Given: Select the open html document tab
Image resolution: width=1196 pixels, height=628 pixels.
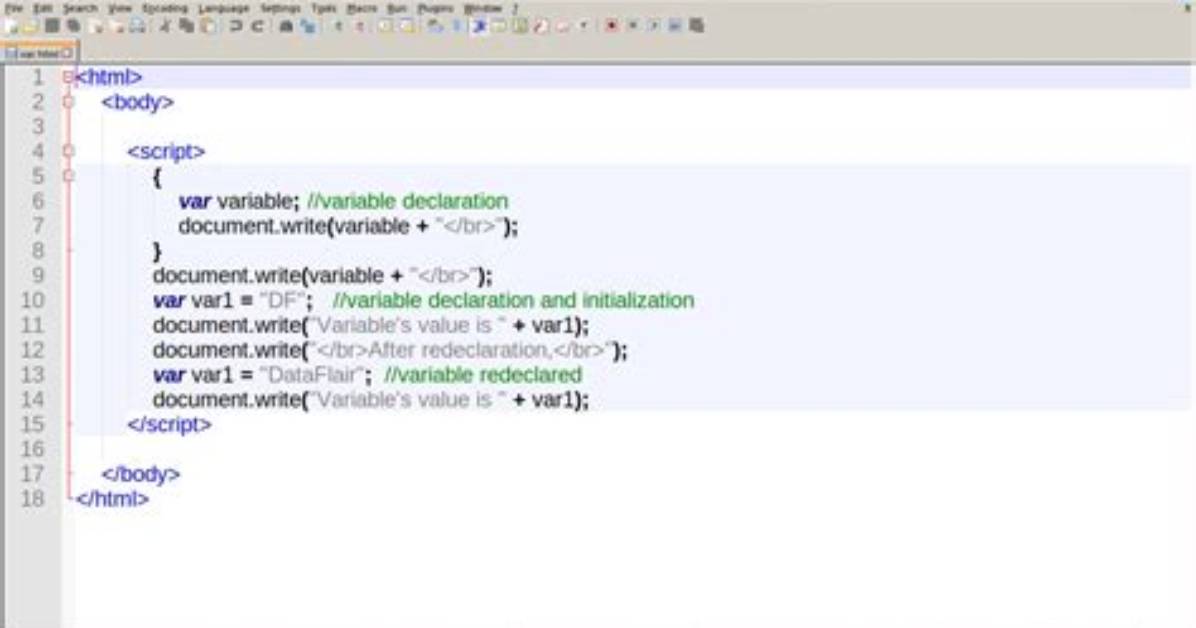Looking at the screenshot, I should (38, 53).
